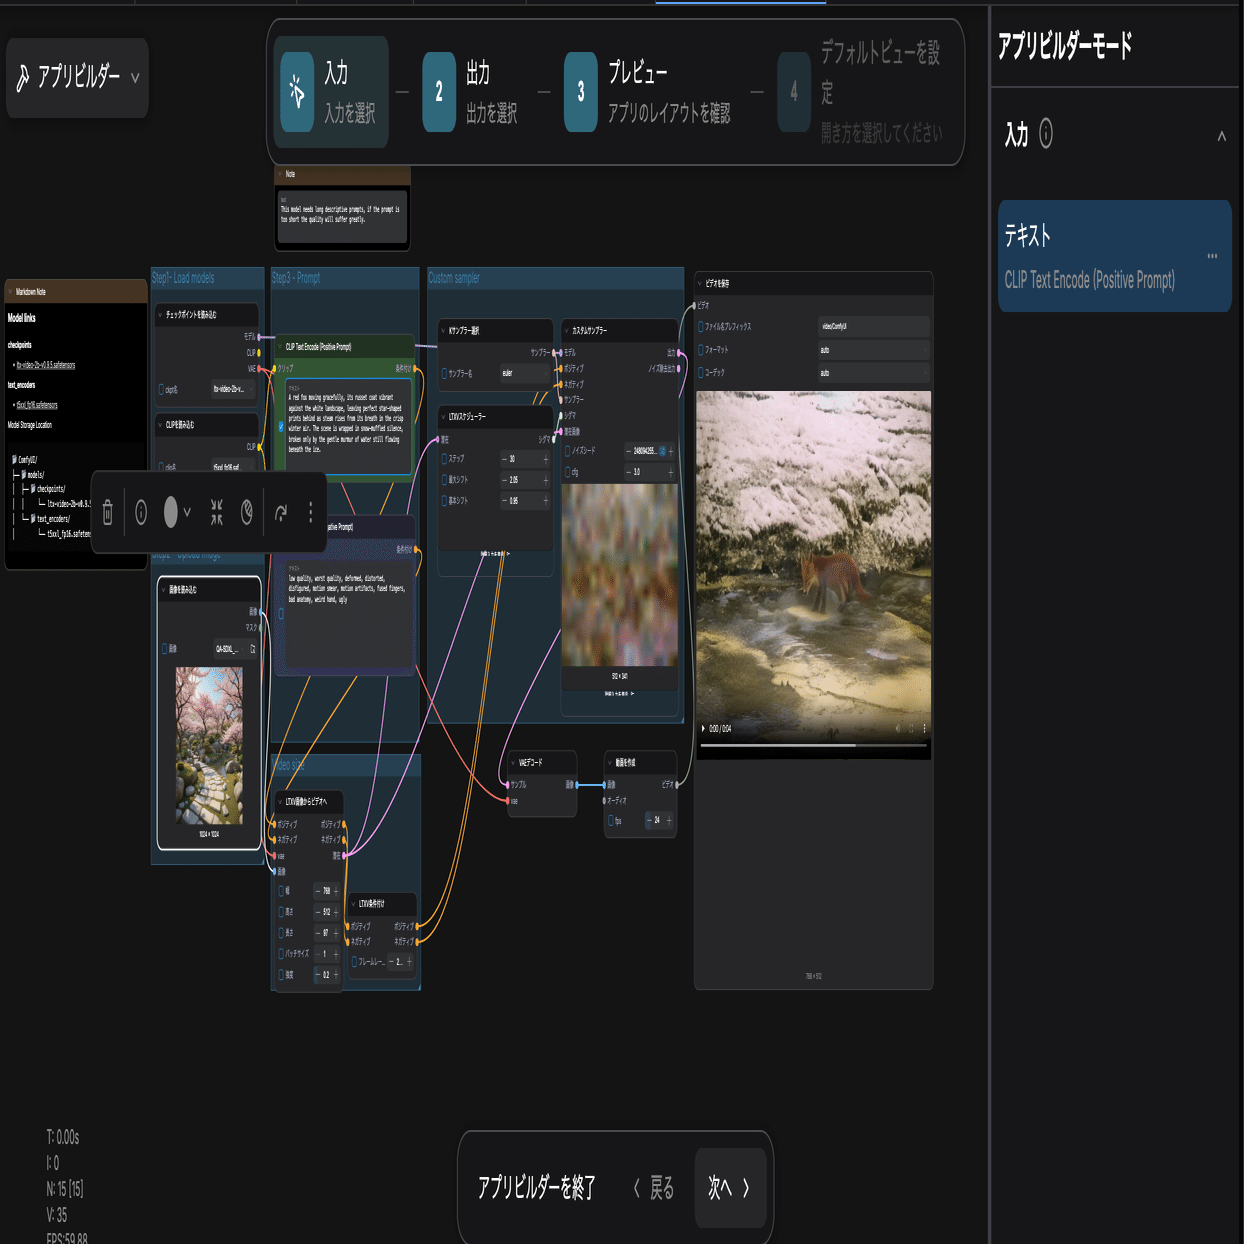
Task: Click Custom sampler group title
Action: click(454, 278)
